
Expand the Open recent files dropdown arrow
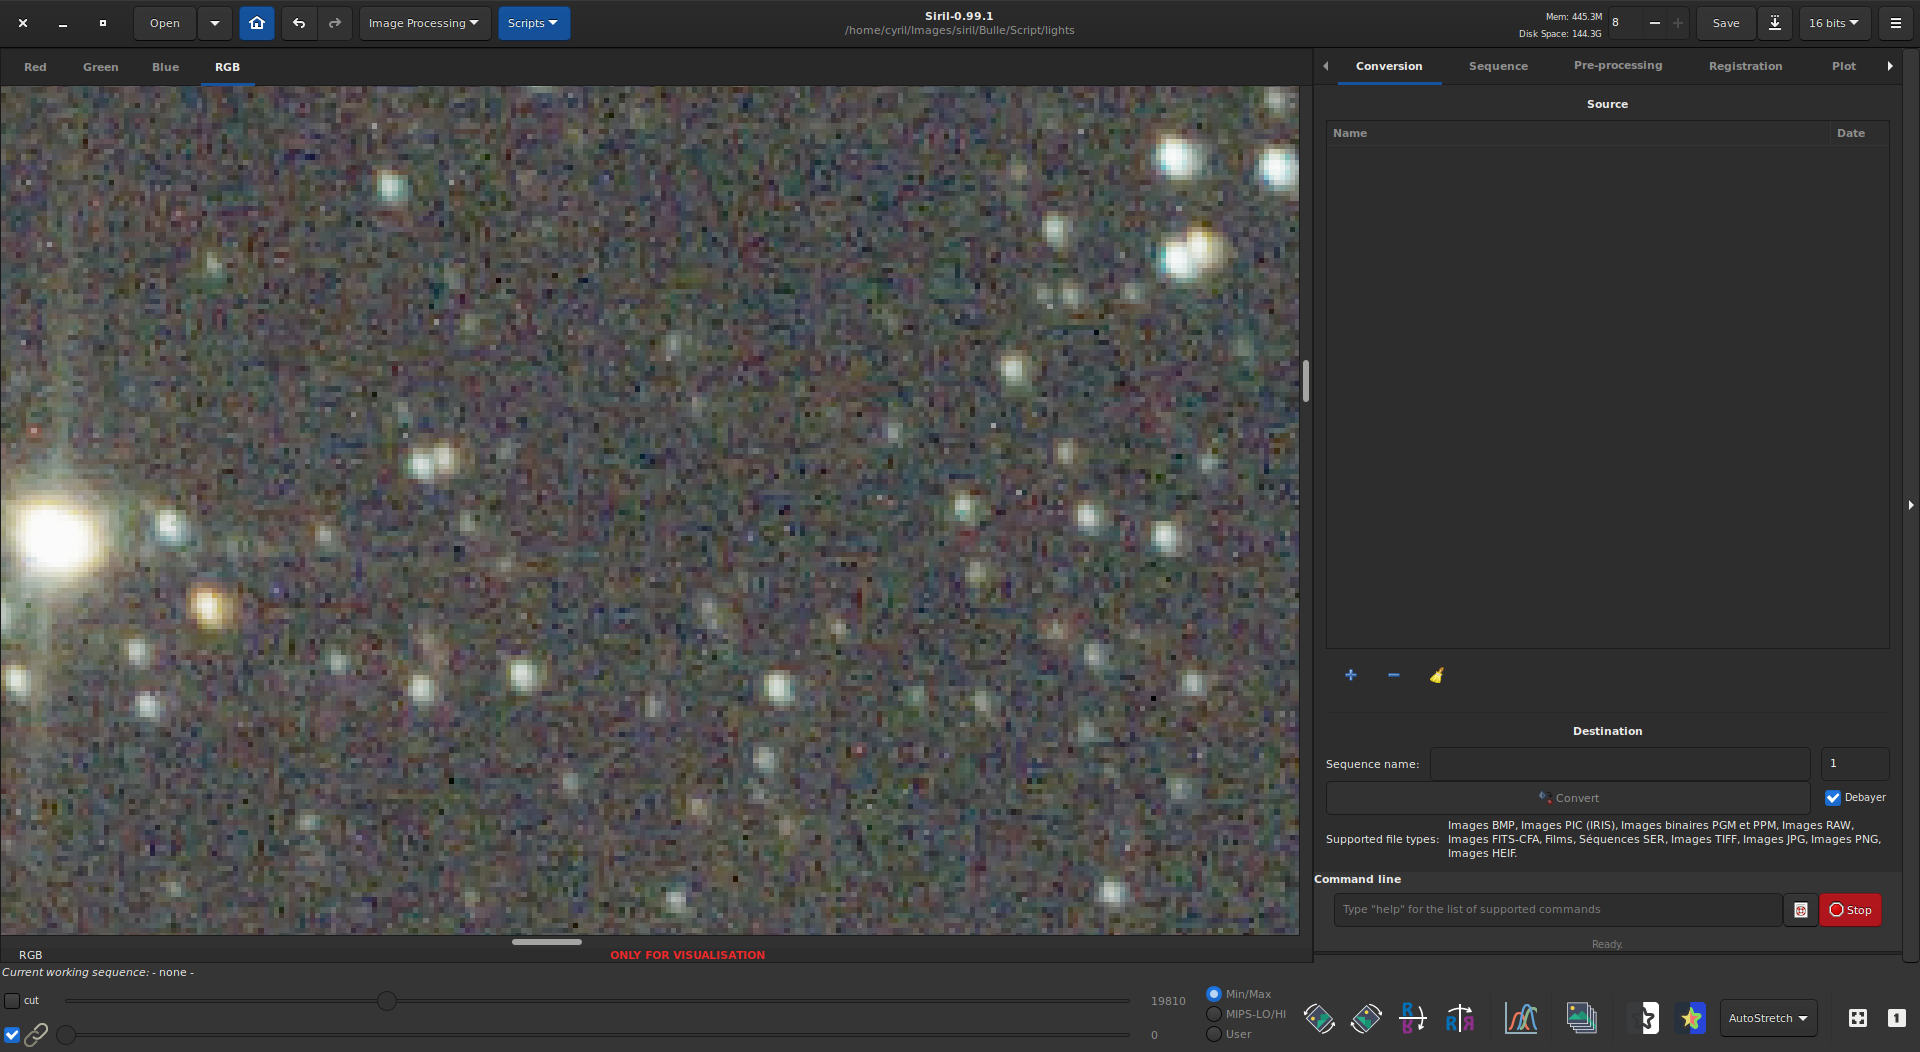214,23
